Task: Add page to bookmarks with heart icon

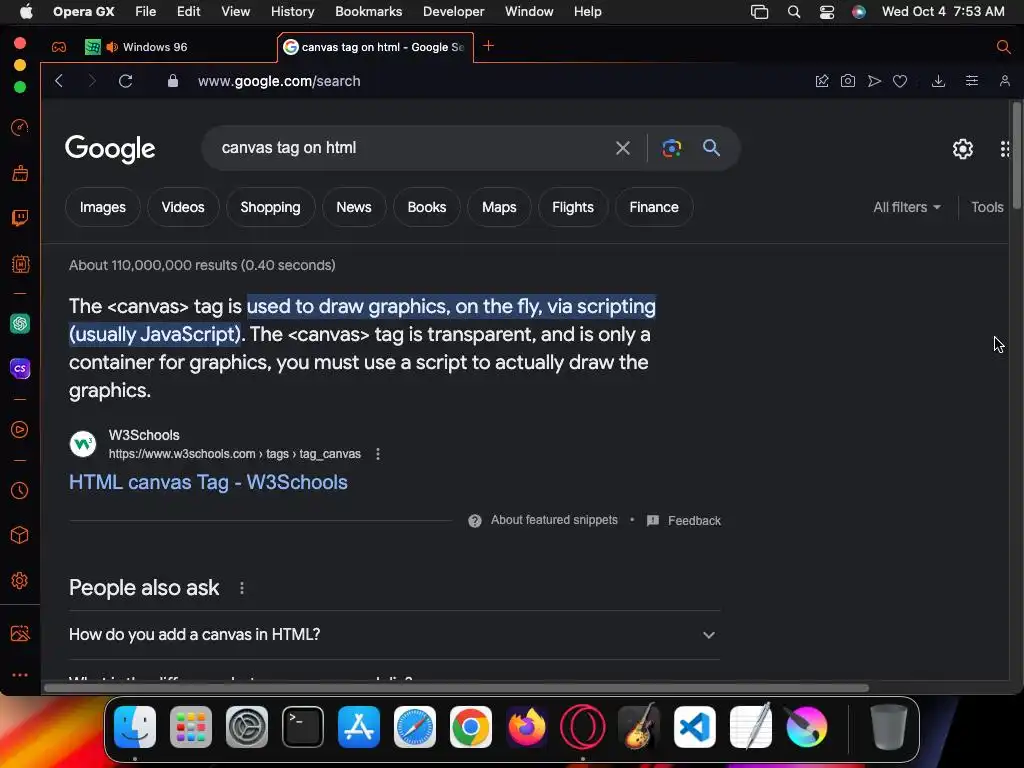Action: coord(900,81)
